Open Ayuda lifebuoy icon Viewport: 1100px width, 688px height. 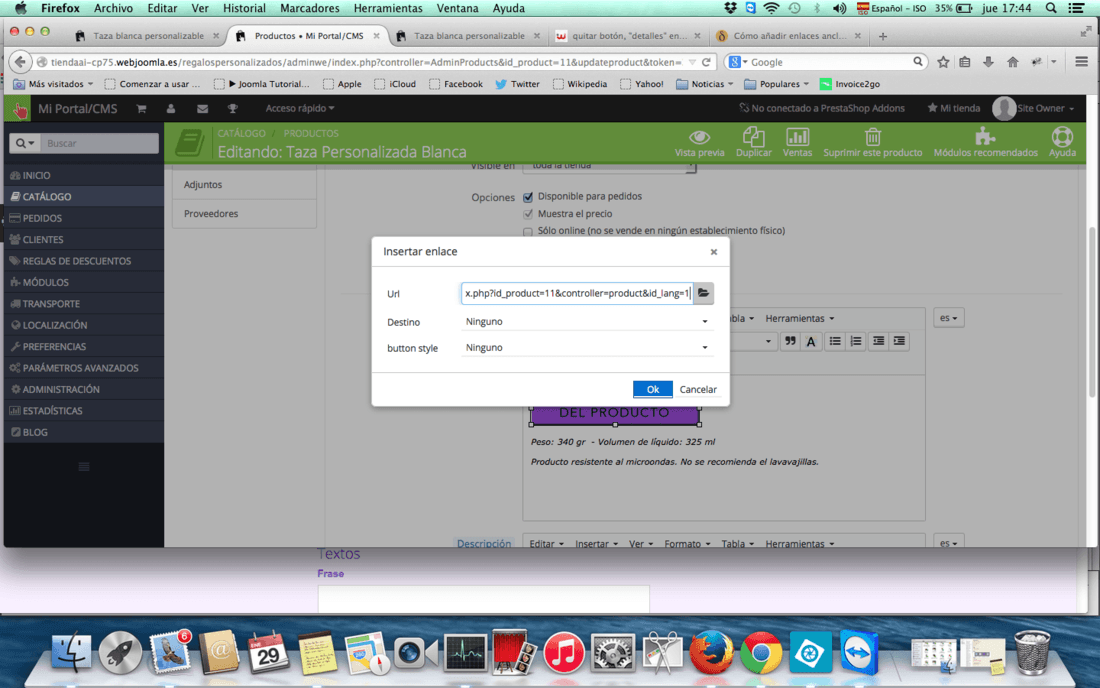click(1062, 136)
